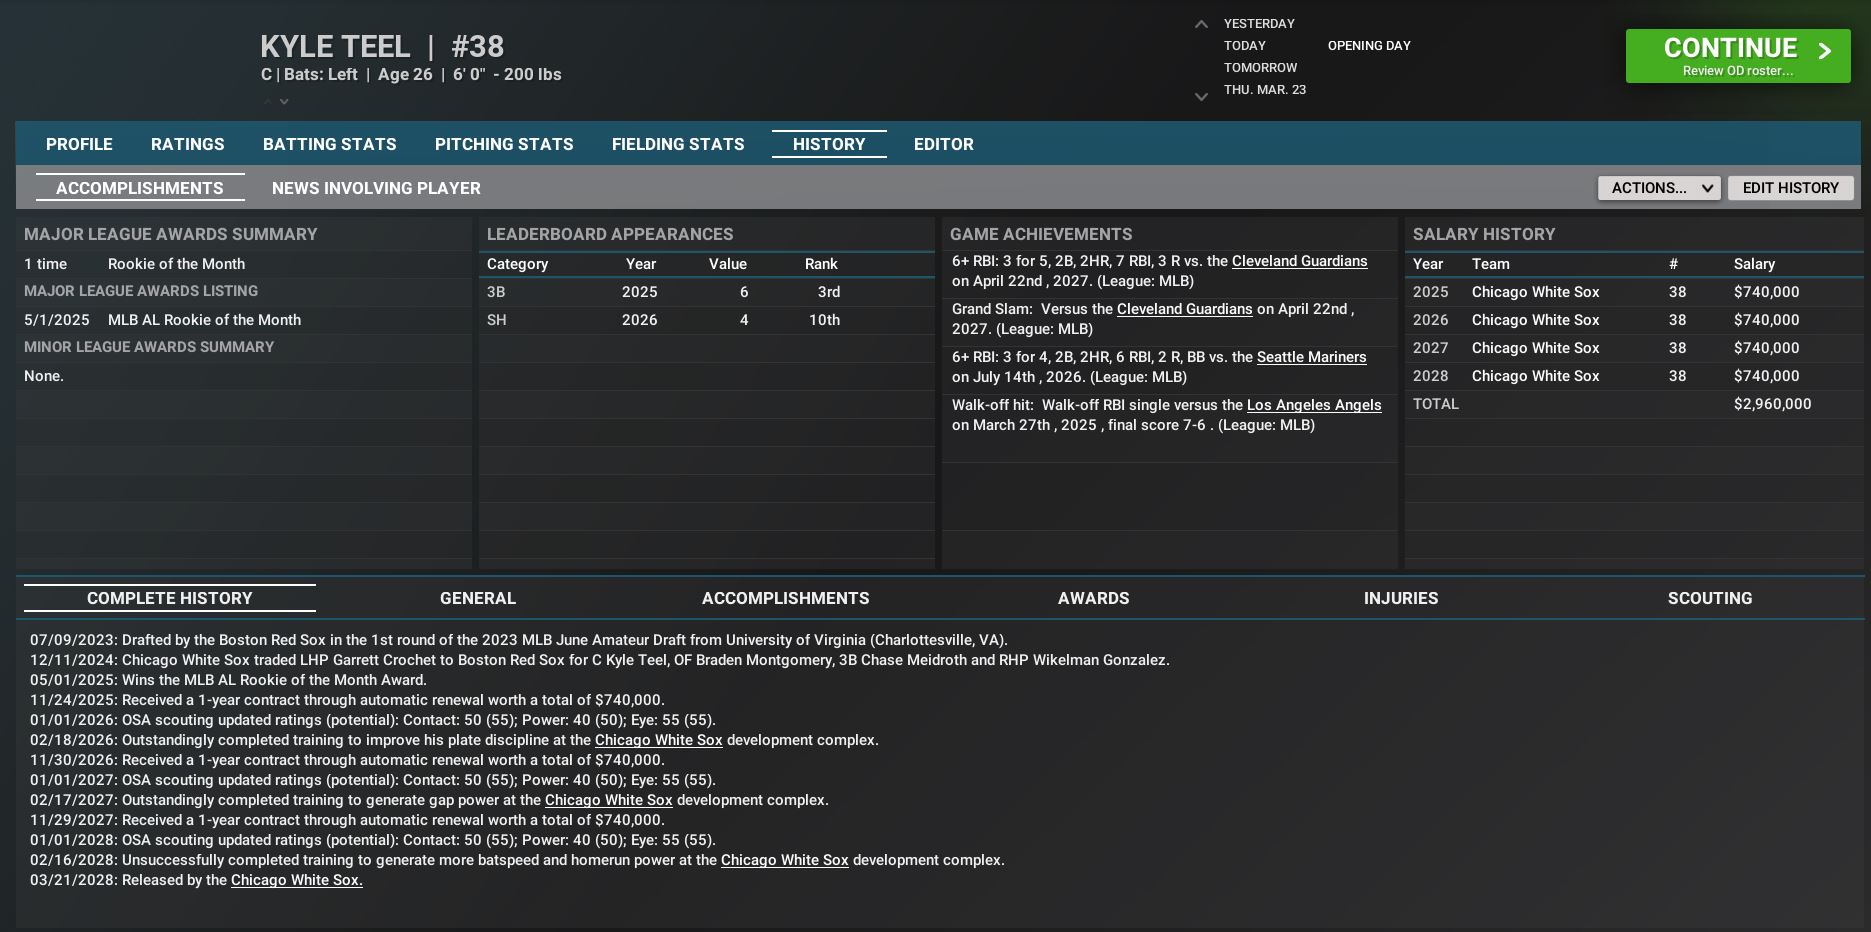Show the Injuries history tab
This screenshot has width=1871, height=932.
(1400, 598)
